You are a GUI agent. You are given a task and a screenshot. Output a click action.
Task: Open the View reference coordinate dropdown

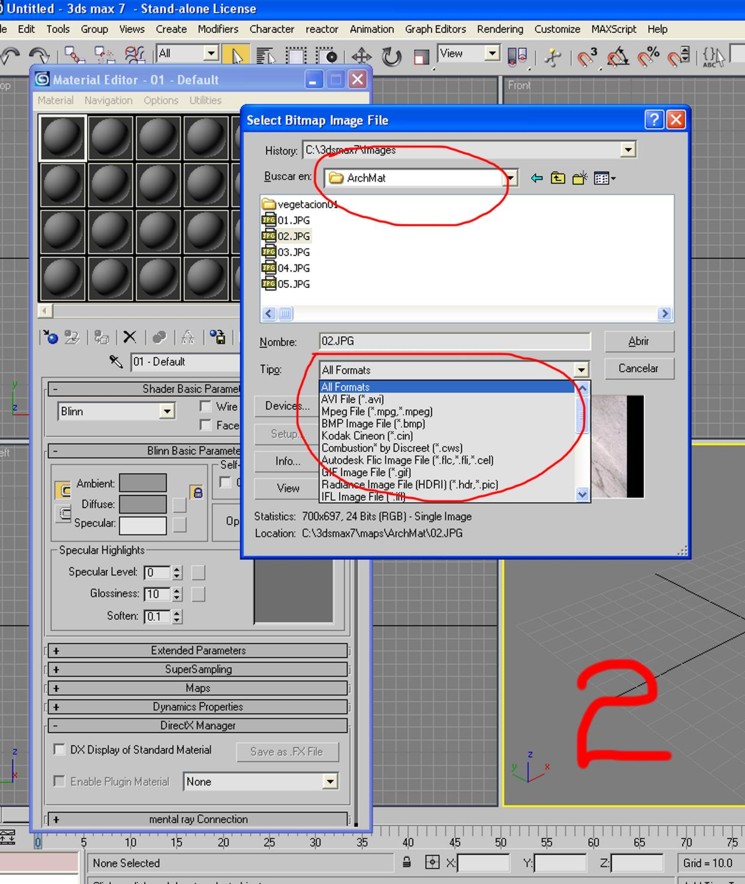[x=492, y=53]
